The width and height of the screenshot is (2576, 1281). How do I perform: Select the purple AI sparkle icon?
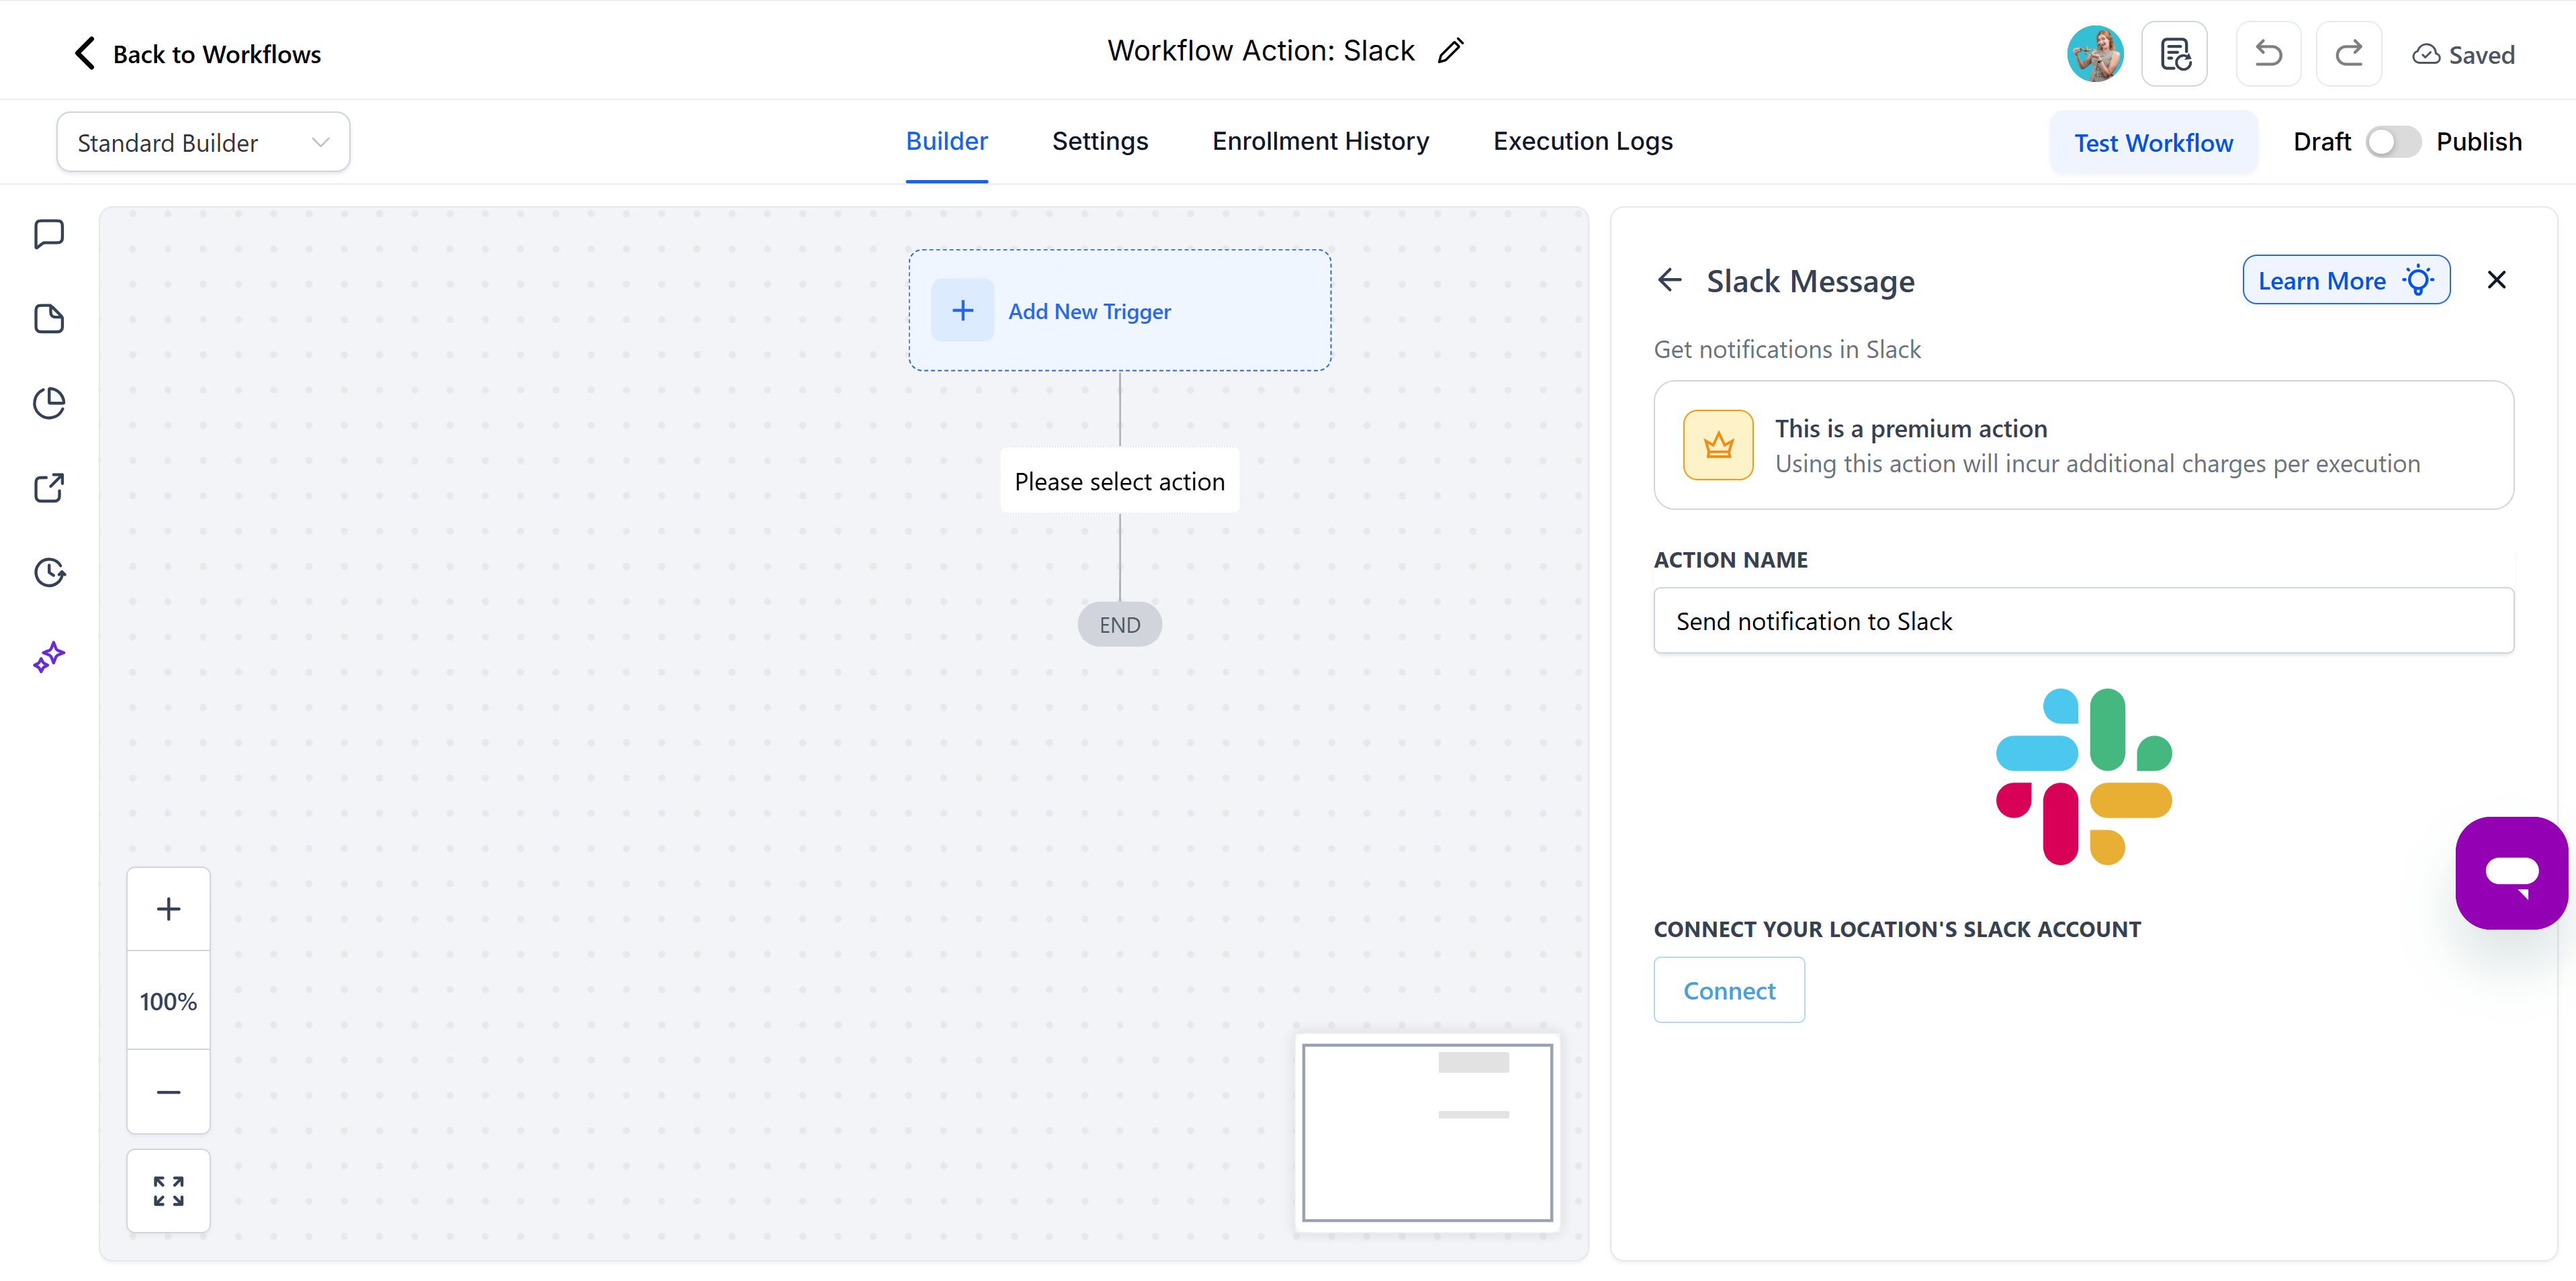(48, 657)
